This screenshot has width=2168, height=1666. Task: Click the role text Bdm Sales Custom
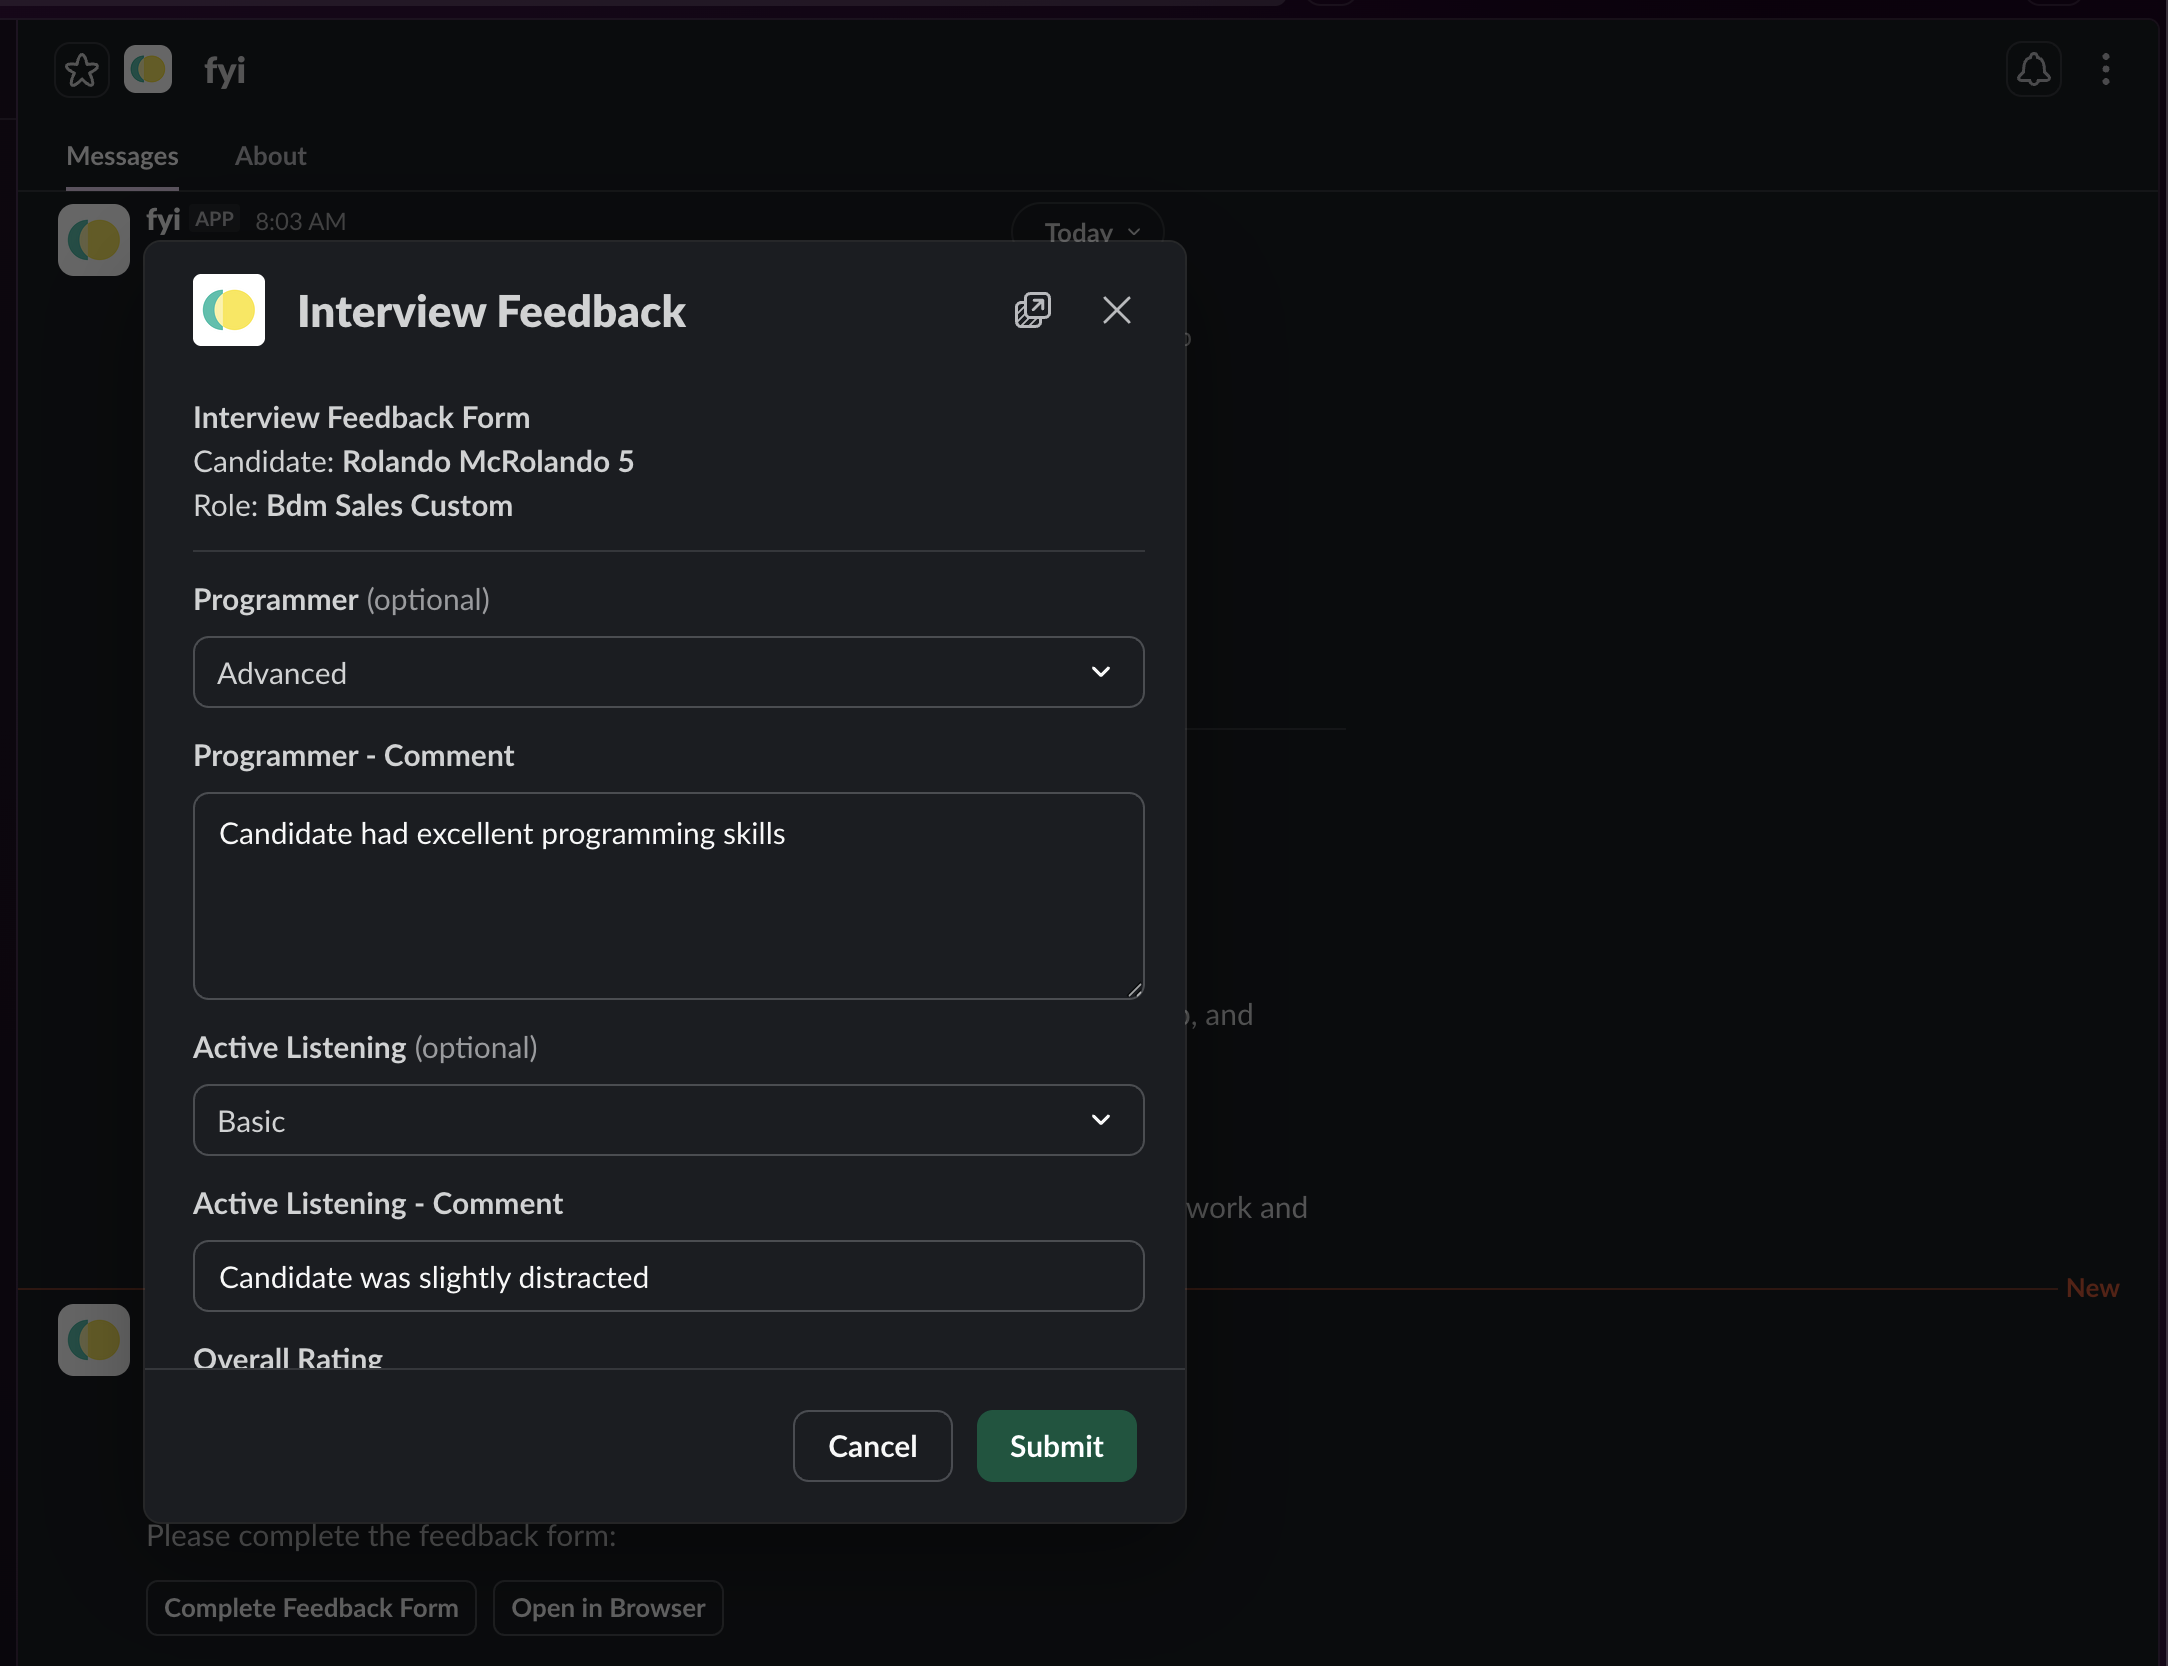[390, 506]
